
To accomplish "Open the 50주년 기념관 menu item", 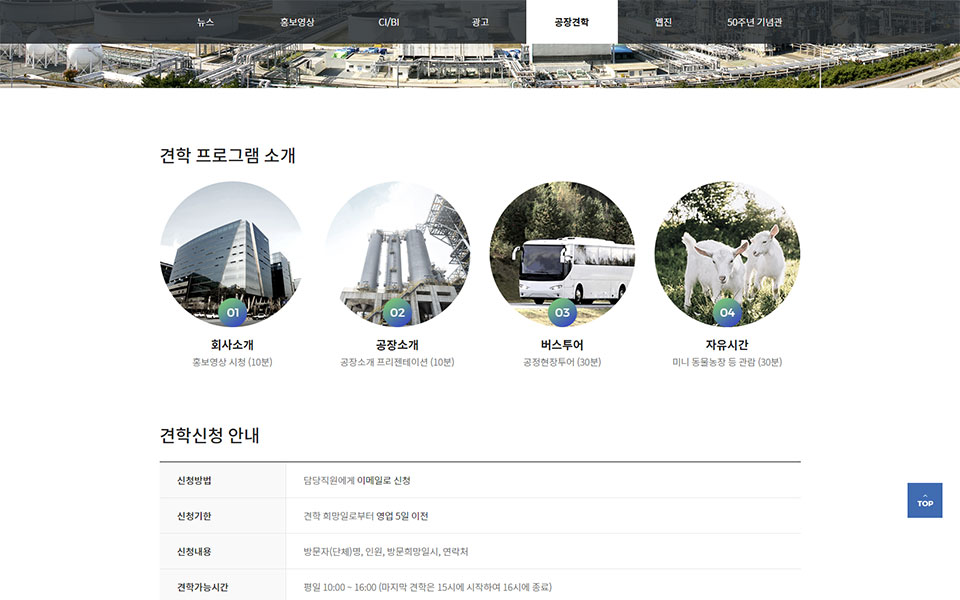I will [x=755, y=21].
